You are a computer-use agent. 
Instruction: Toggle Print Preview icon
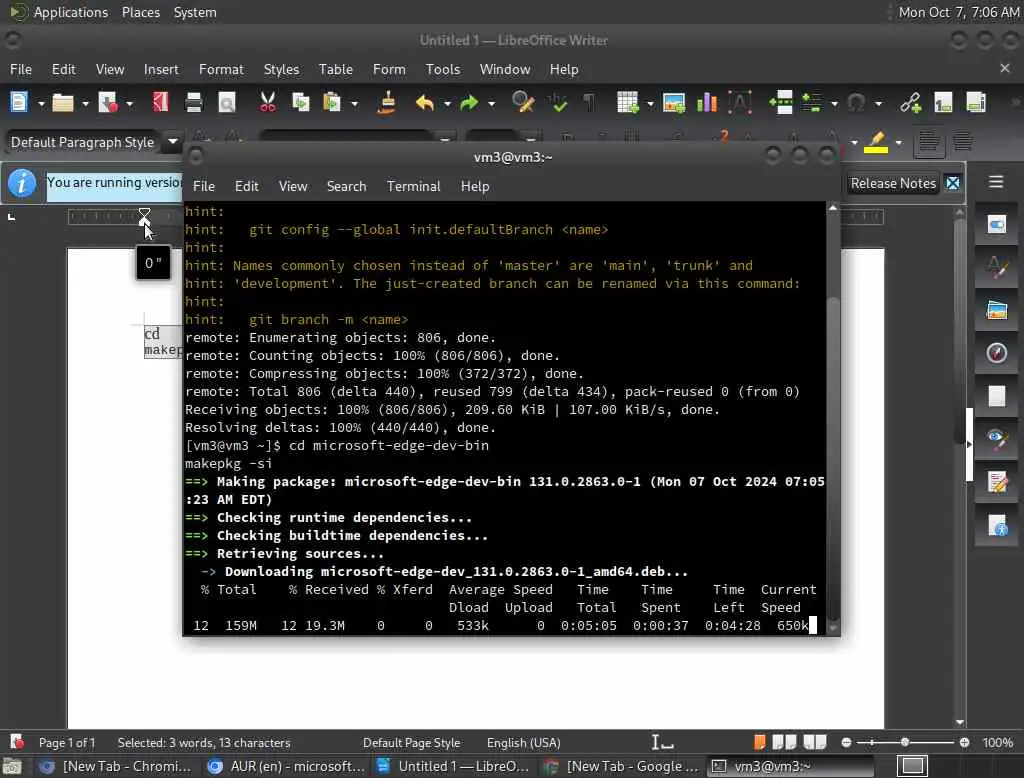[x=227, y=103]
